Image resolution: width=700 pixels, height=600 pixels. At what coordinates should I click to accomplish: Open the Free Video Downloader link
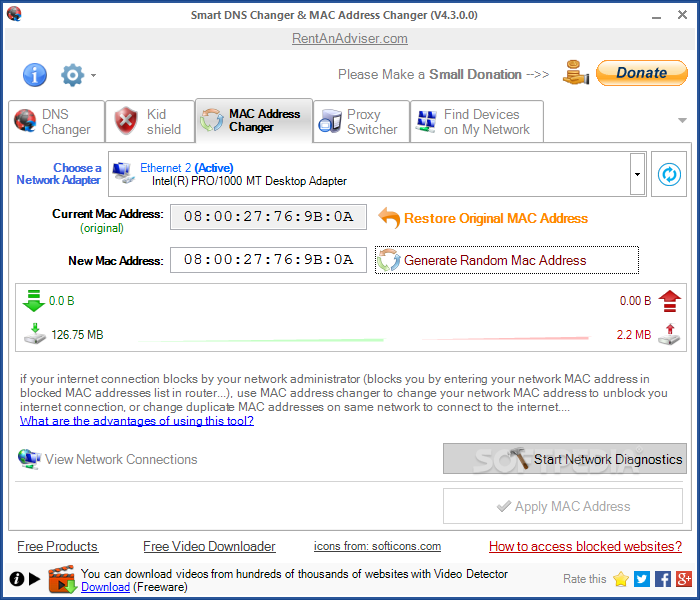[209, 546]
